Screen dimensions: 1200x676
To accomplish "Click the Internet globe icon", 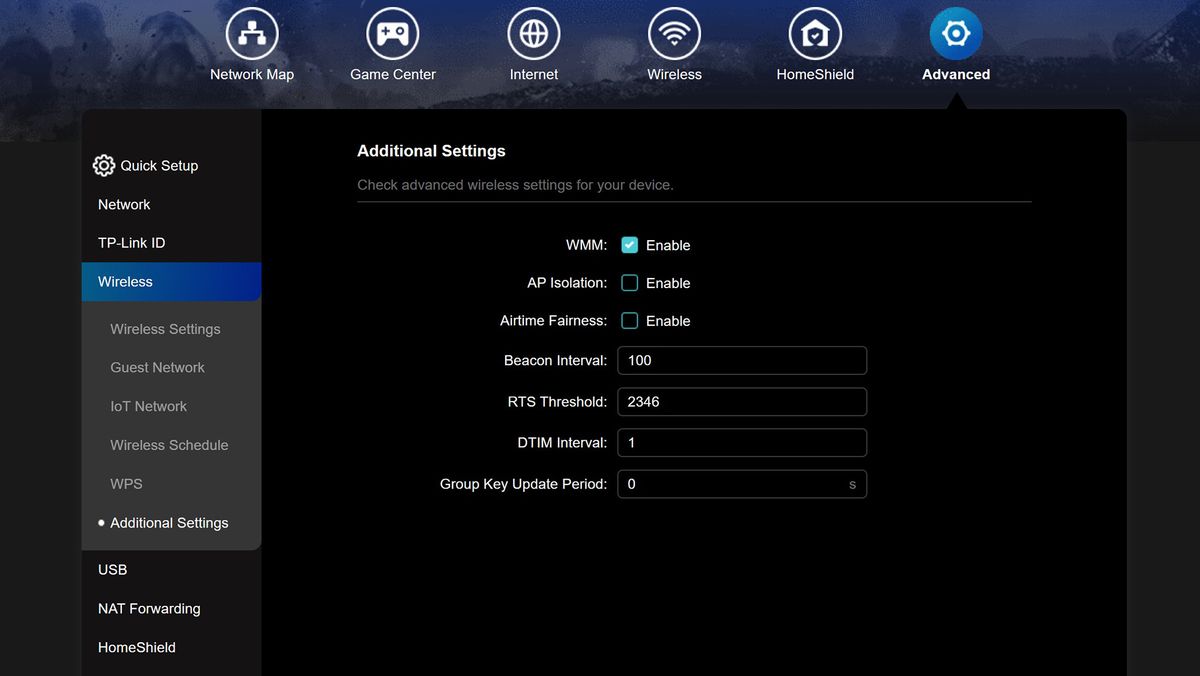I will tap(533, 32).
